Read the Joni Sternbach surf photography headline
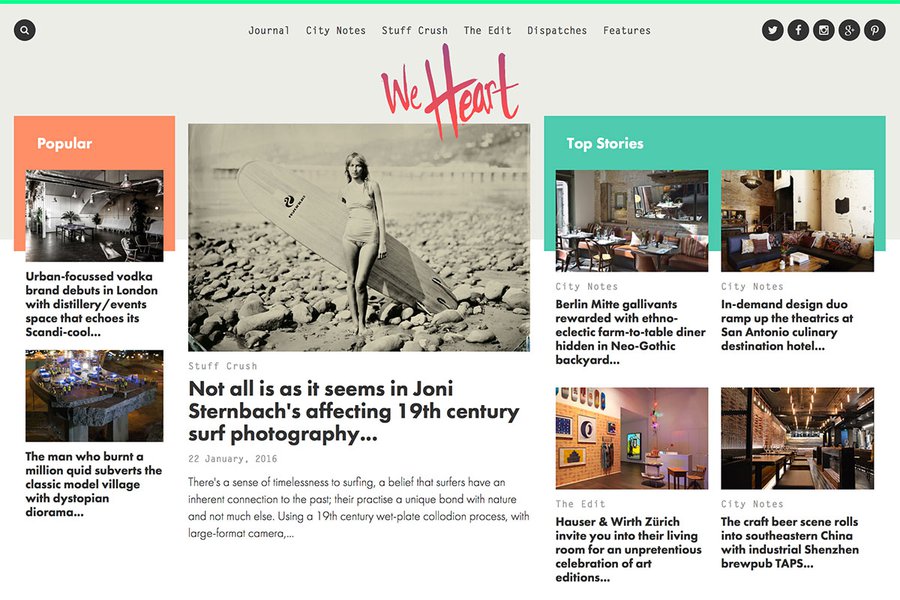900x600 pixels. [354, 411]
